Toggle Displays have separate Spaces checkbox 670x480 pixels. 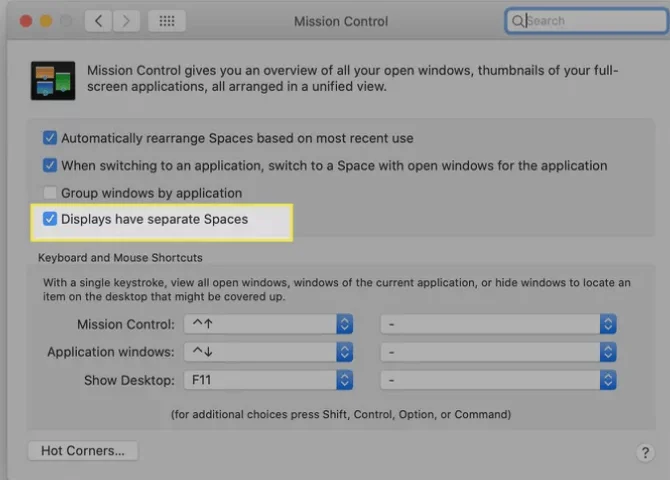[50, 219]
